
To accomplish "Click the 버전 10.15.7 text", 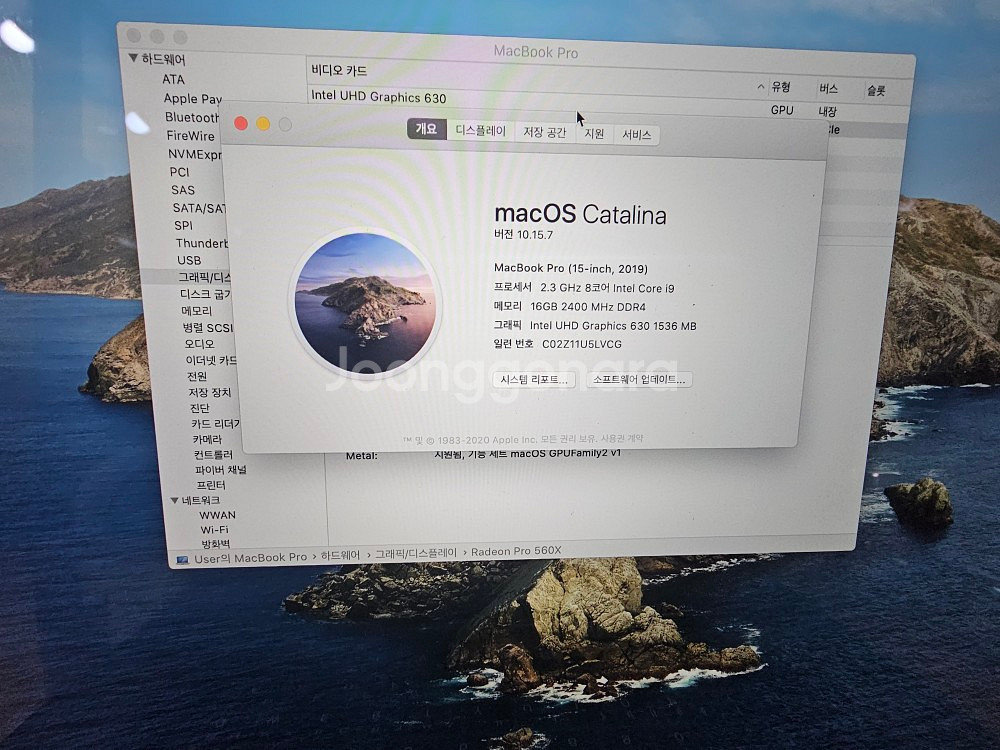I will click(524, 234).
